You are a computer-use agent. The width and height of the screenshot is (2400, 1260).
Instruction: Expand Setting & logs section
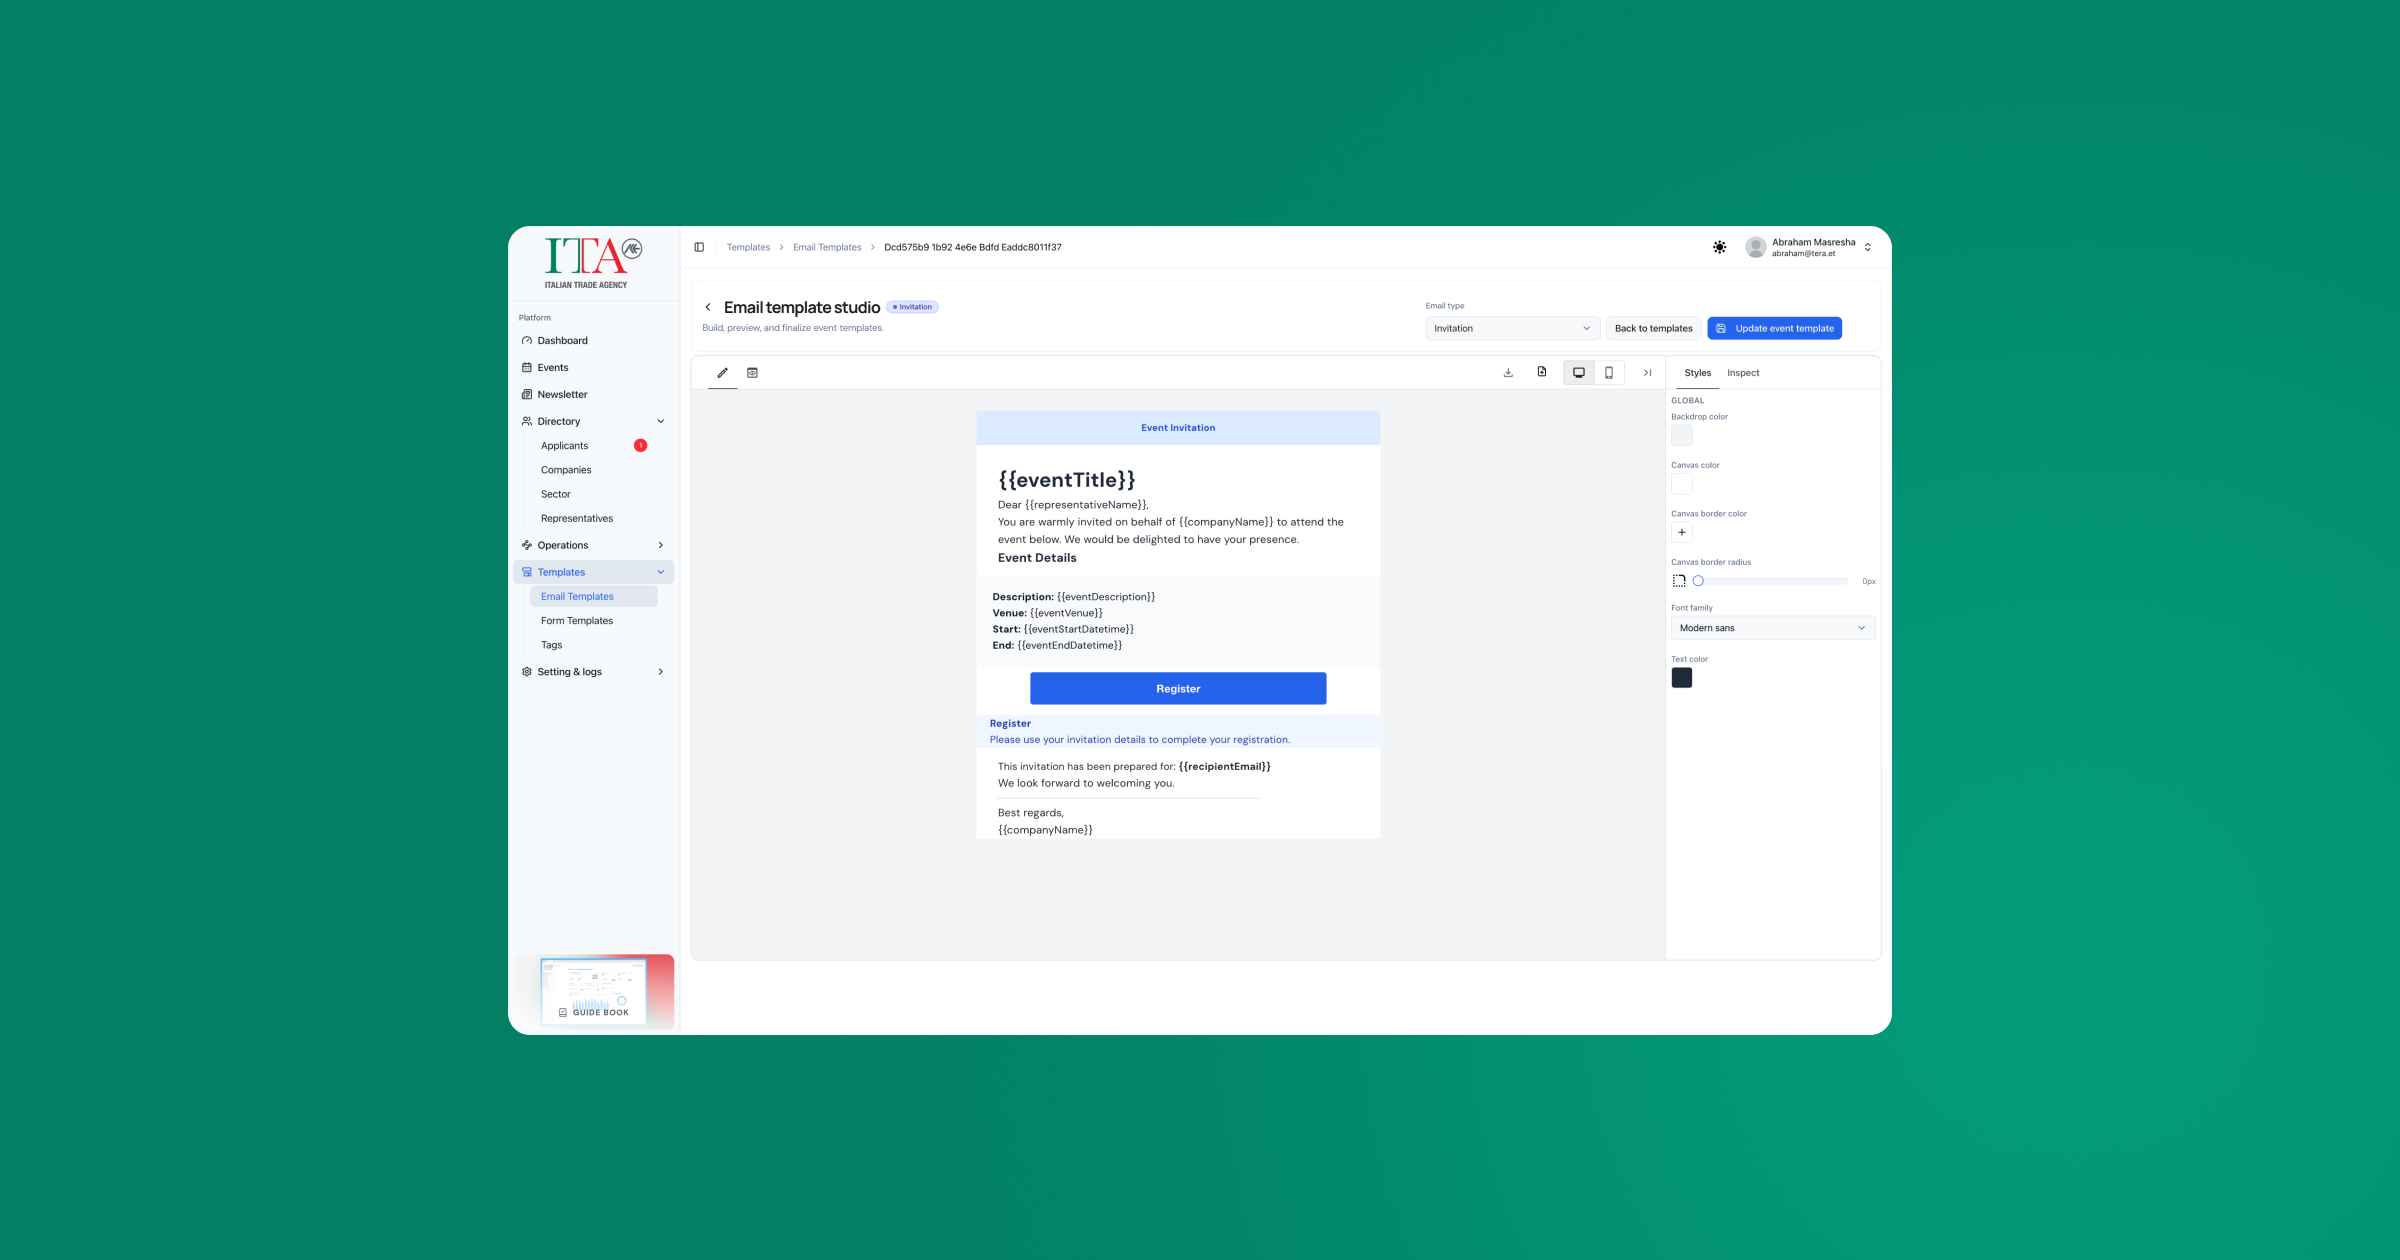tap(594, 672)
